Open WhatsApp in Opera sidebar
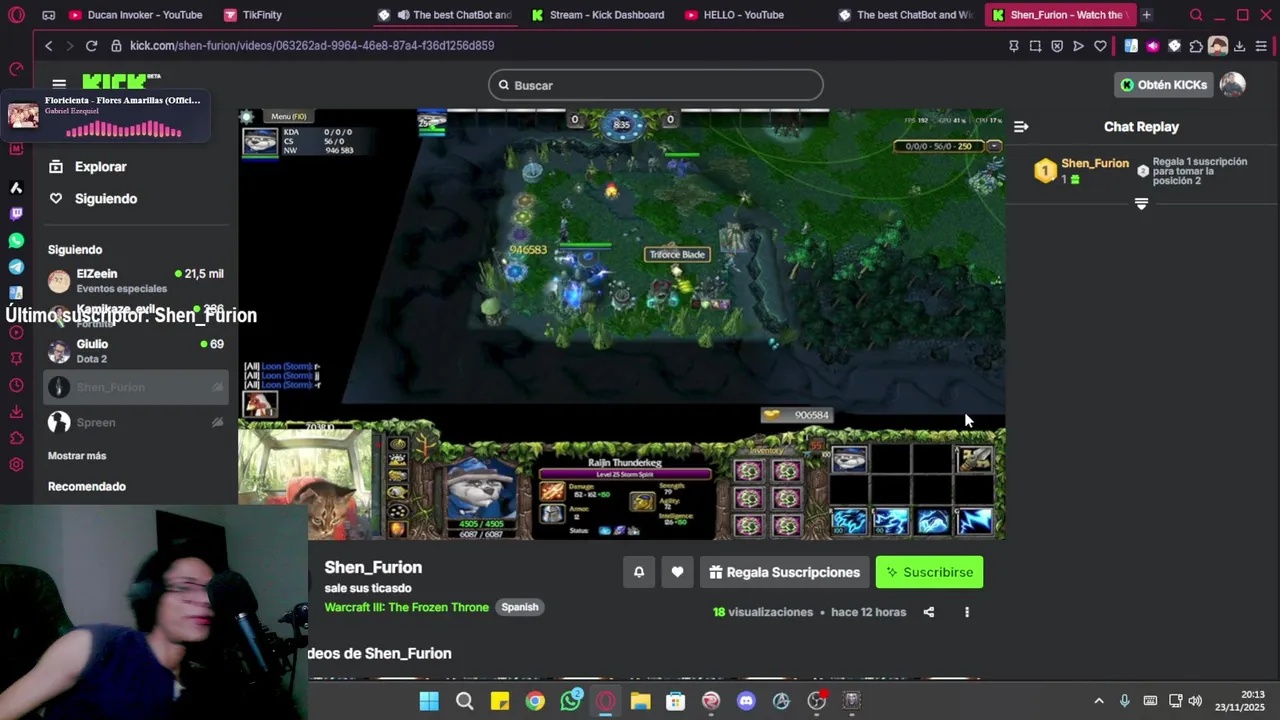This screenshot has height=720, width=1280. click(16, 240)
